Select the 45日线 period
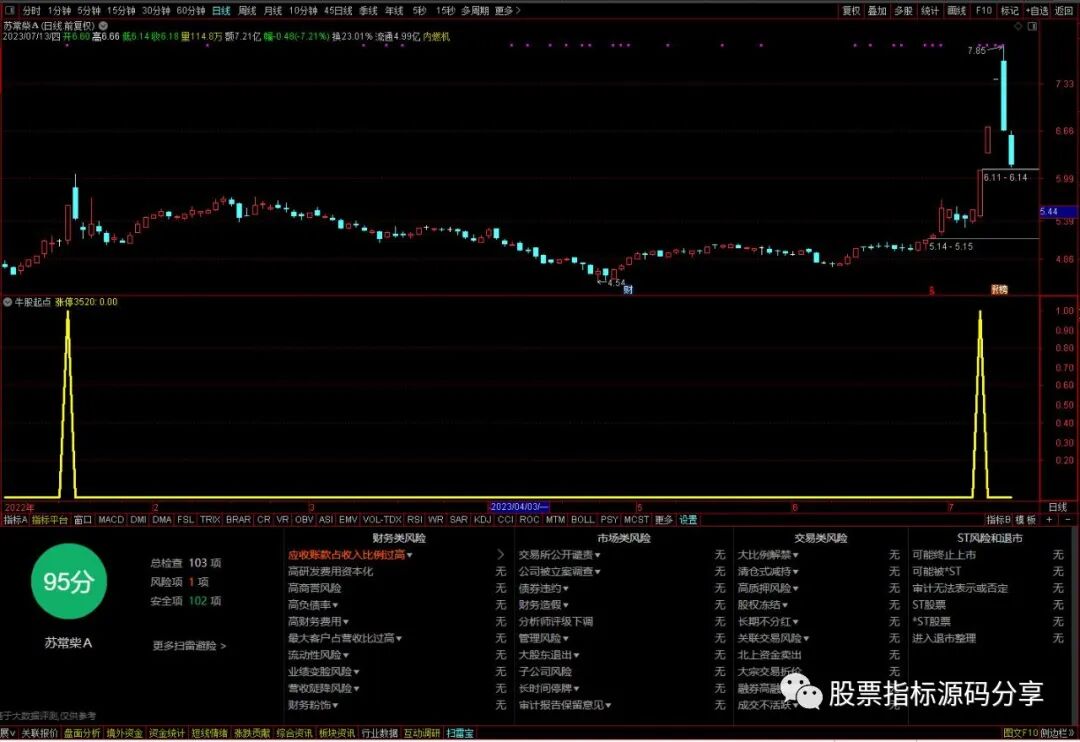Image resolution: width=1080 pixels, height=742 pixels. [x=338, y=10]
